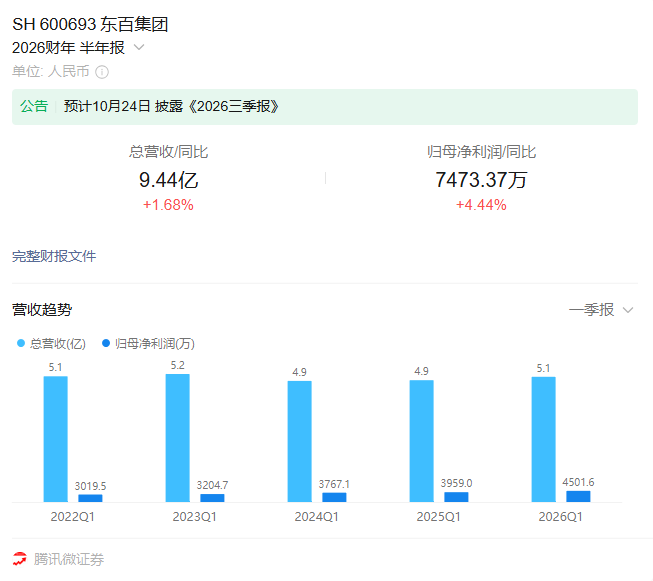Open the 完整财报文件 link
This screenshot has width=653, height=581.
click(x=54, y=256)
